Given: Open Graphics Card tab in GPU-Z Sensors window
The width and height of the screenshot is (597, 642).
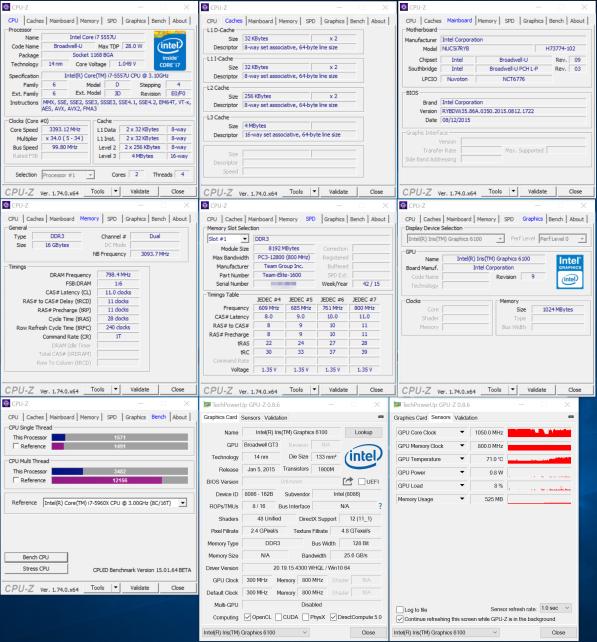Looking at the screenshot, I should pos(410,418).
